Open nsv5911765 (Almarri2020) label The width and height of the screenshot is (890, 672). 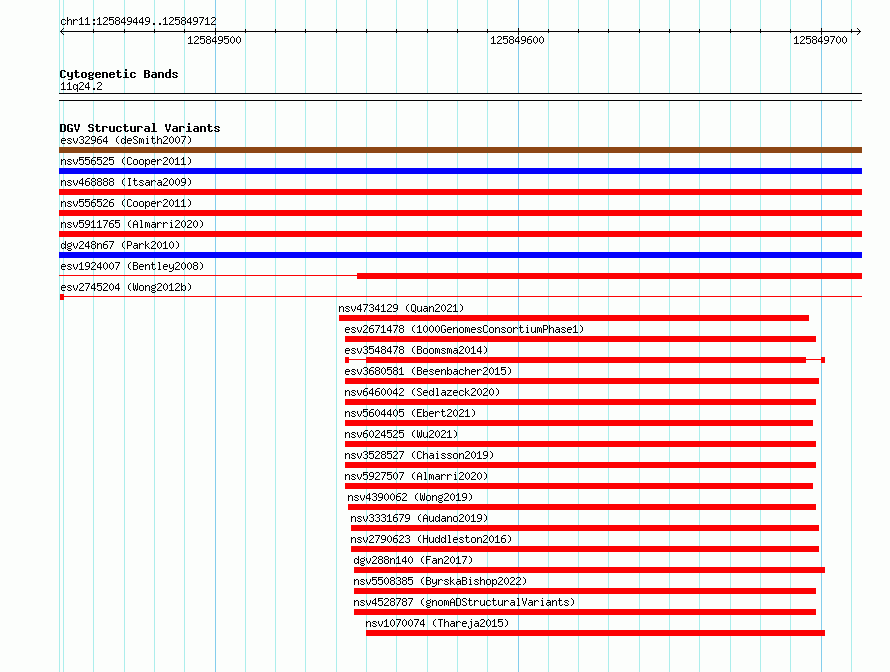132,224
